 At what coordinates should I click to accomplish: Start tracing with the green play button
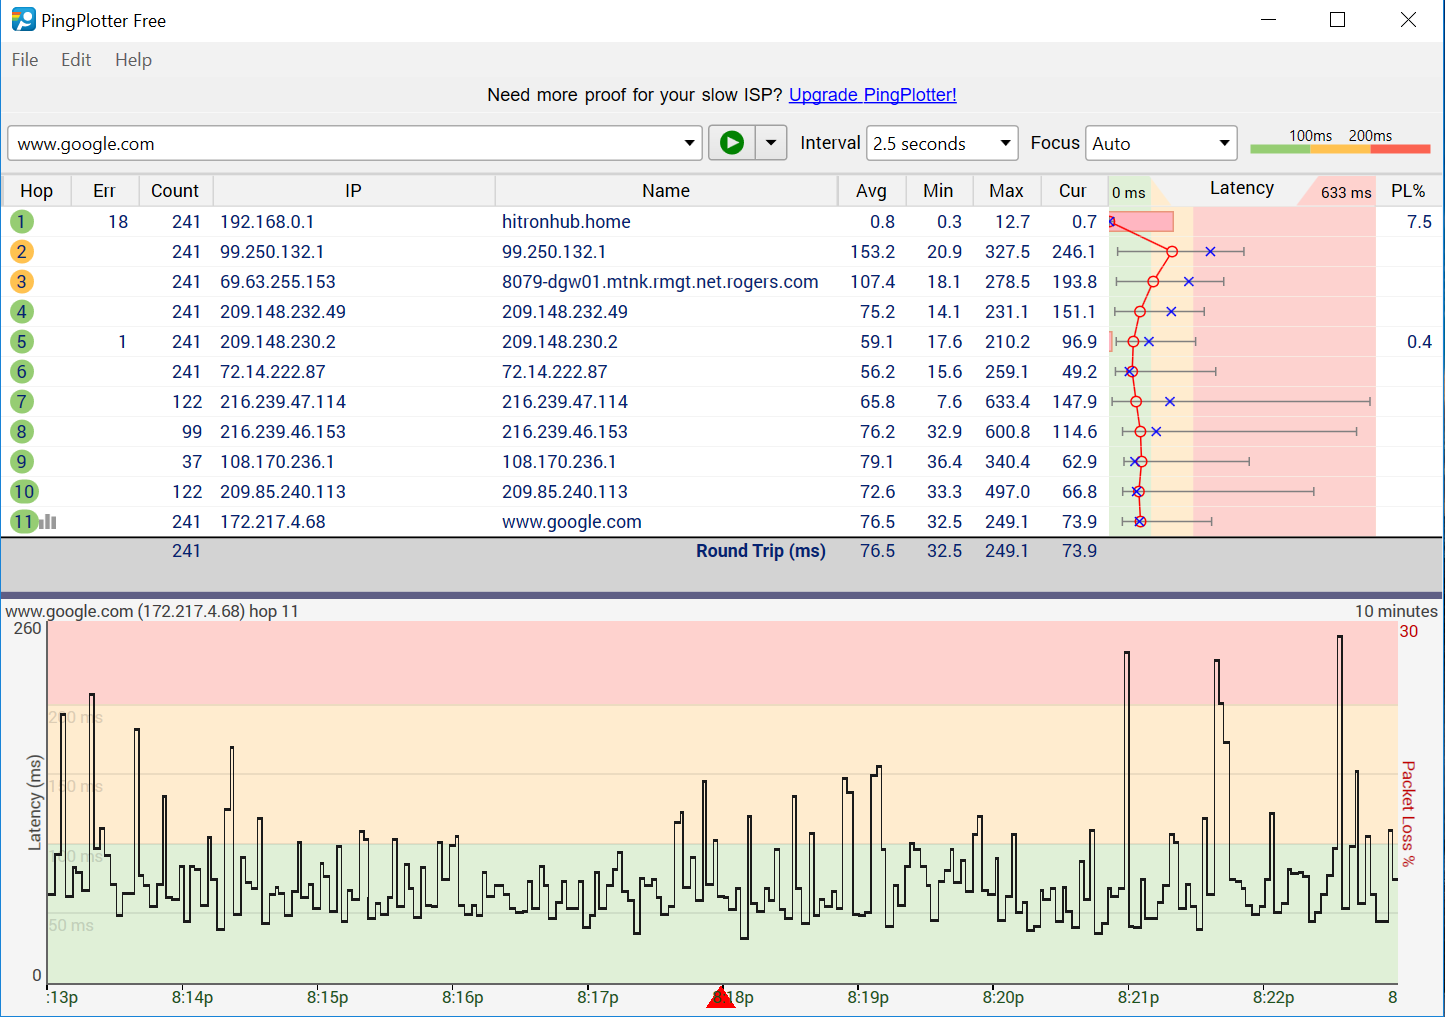(x=732, y=143)
